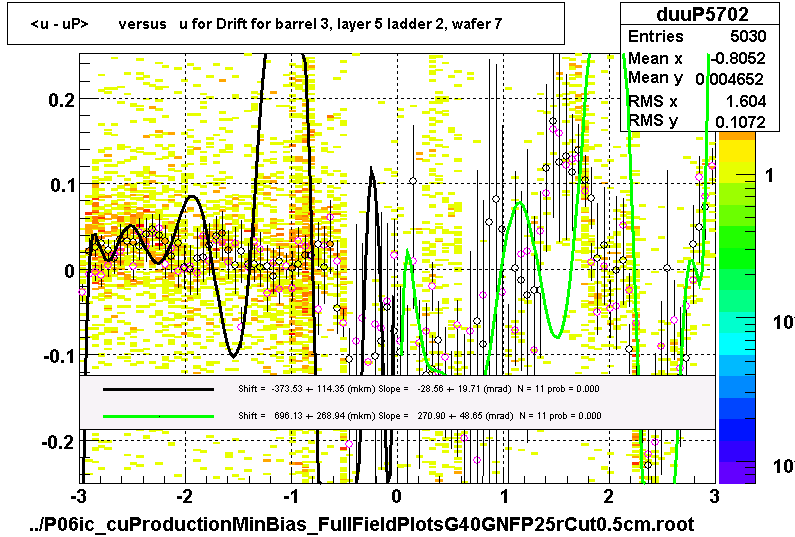795x537 pixels.
Task: Click the x-axis label 1
Action: pos(504,497)
